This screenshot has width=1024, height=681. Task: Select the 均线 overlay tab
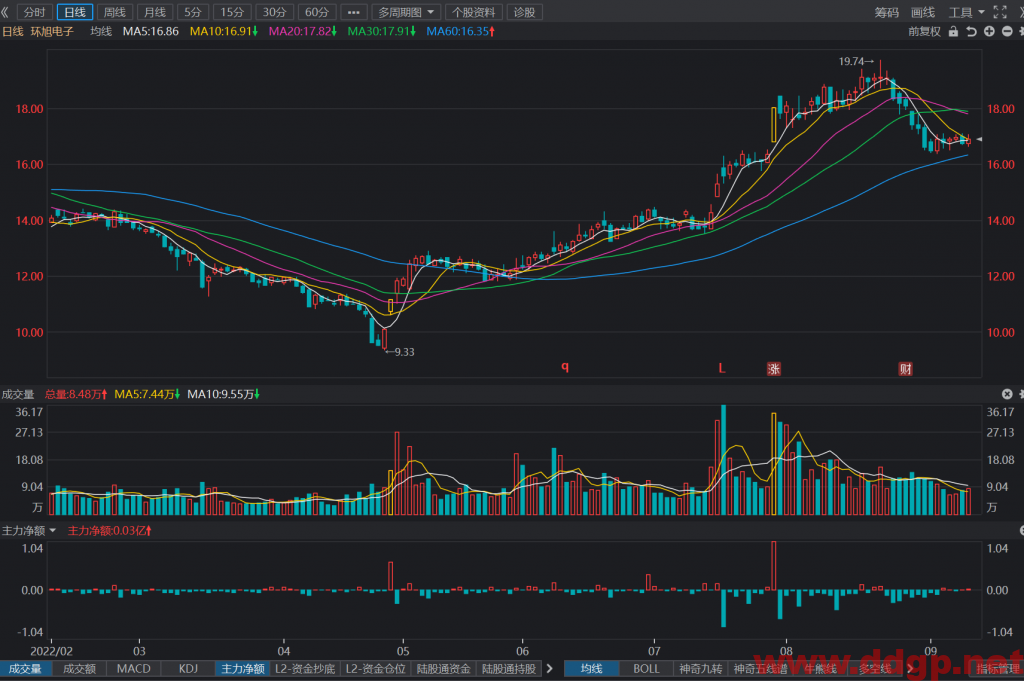click(591, 669)
